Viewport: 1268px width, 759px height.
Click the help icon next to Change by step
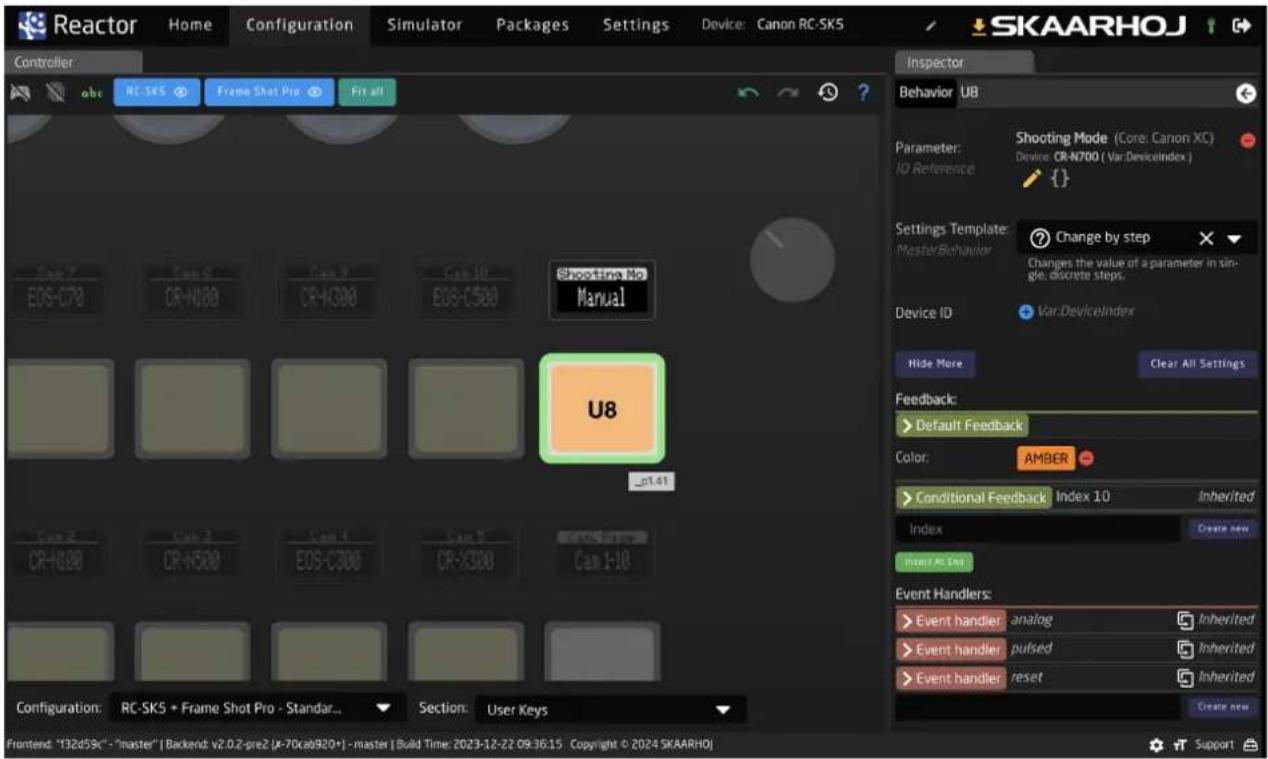coord(1038,238)
